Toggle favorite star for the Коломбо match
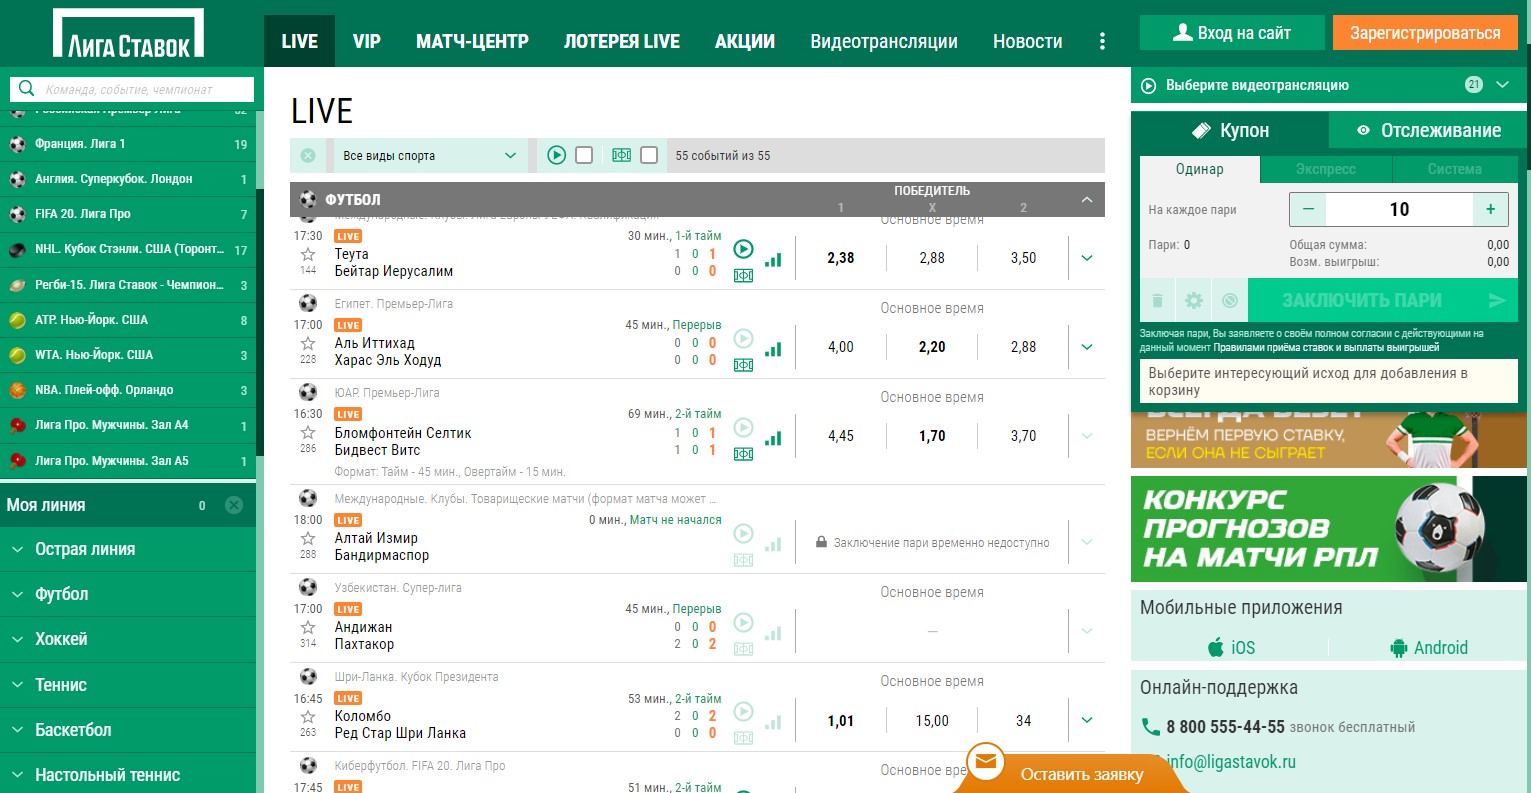 (x=308, y=716)
